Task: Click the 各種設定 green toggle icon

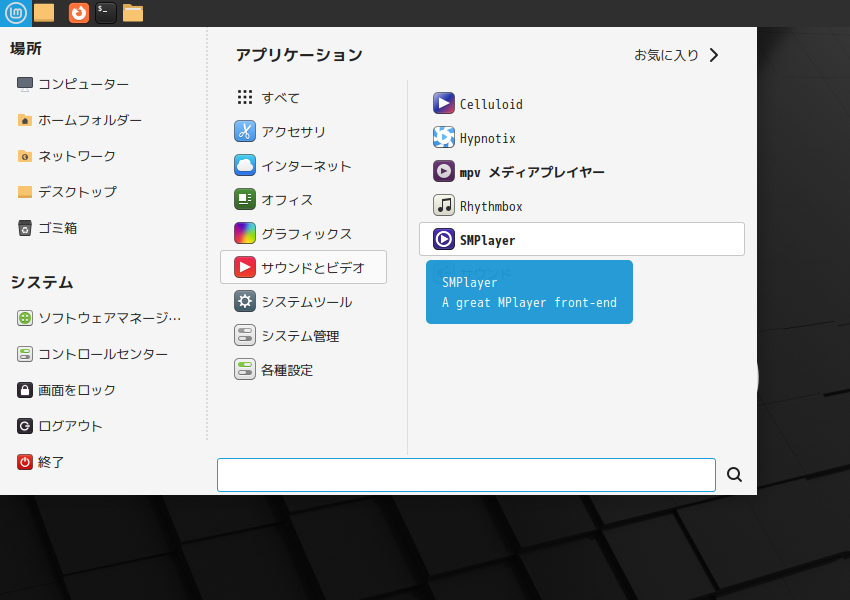Action: tap(244, 370)
